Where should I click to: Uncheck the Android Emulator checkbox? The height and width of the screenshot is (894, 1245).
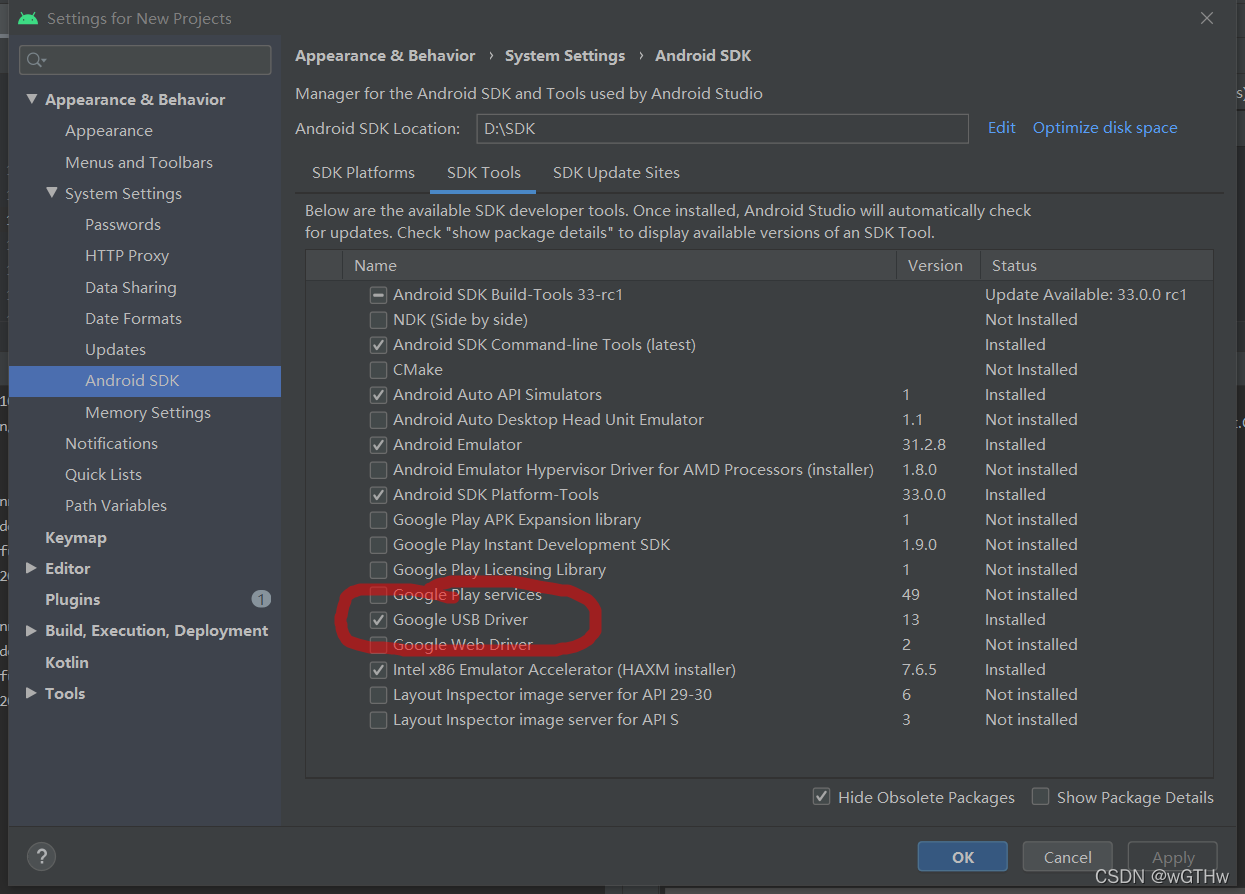(378, 445)
